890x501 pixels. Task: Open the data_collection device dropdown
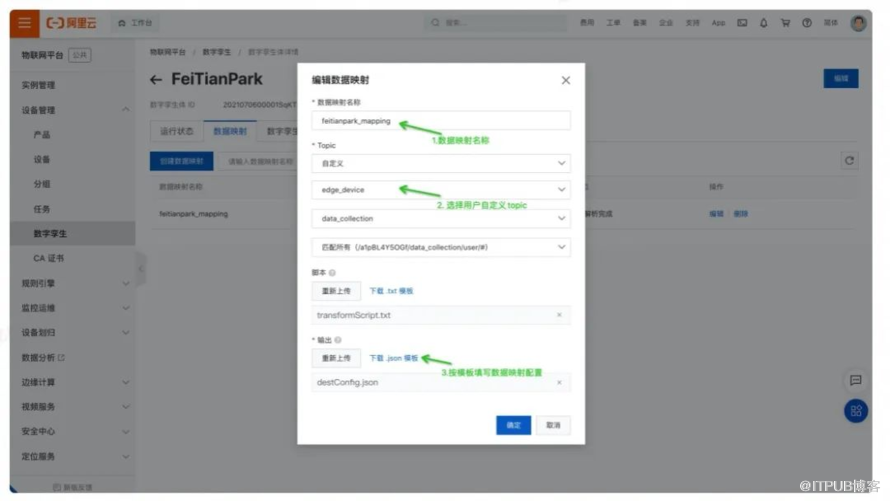[x=441, y=218]
